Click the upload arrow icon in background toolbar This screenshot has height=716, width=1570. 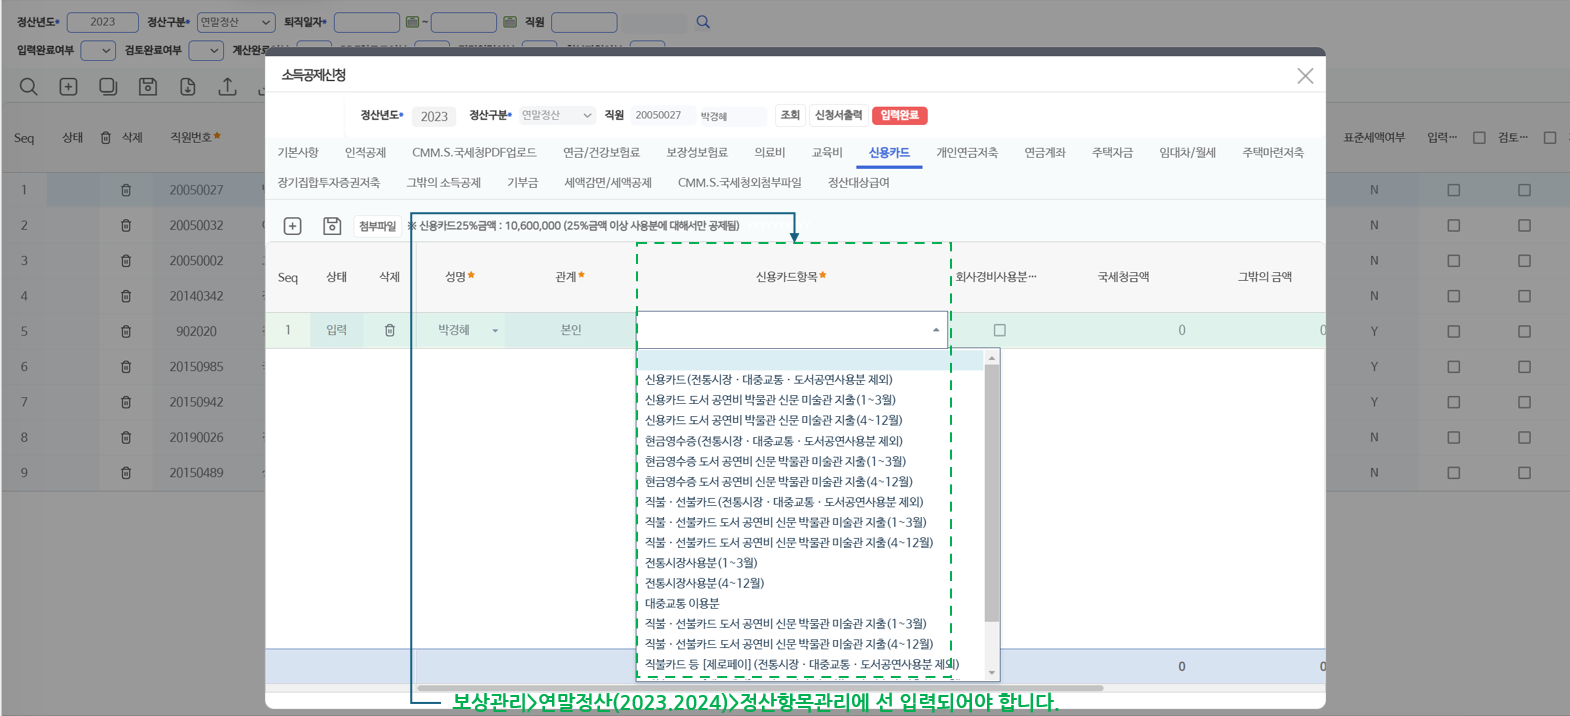click(x=228, y=87)
